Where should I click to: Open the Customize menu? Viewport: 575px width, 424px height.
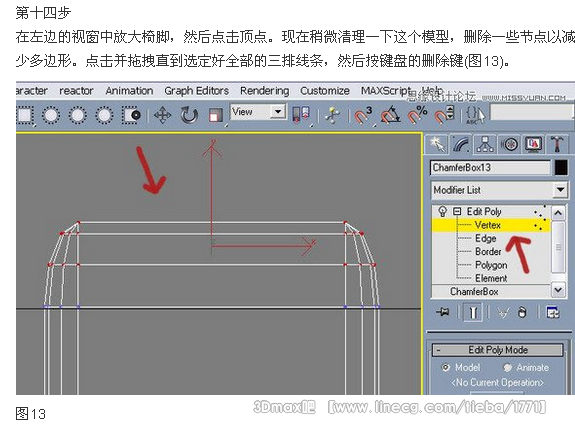tap(325, 91)
